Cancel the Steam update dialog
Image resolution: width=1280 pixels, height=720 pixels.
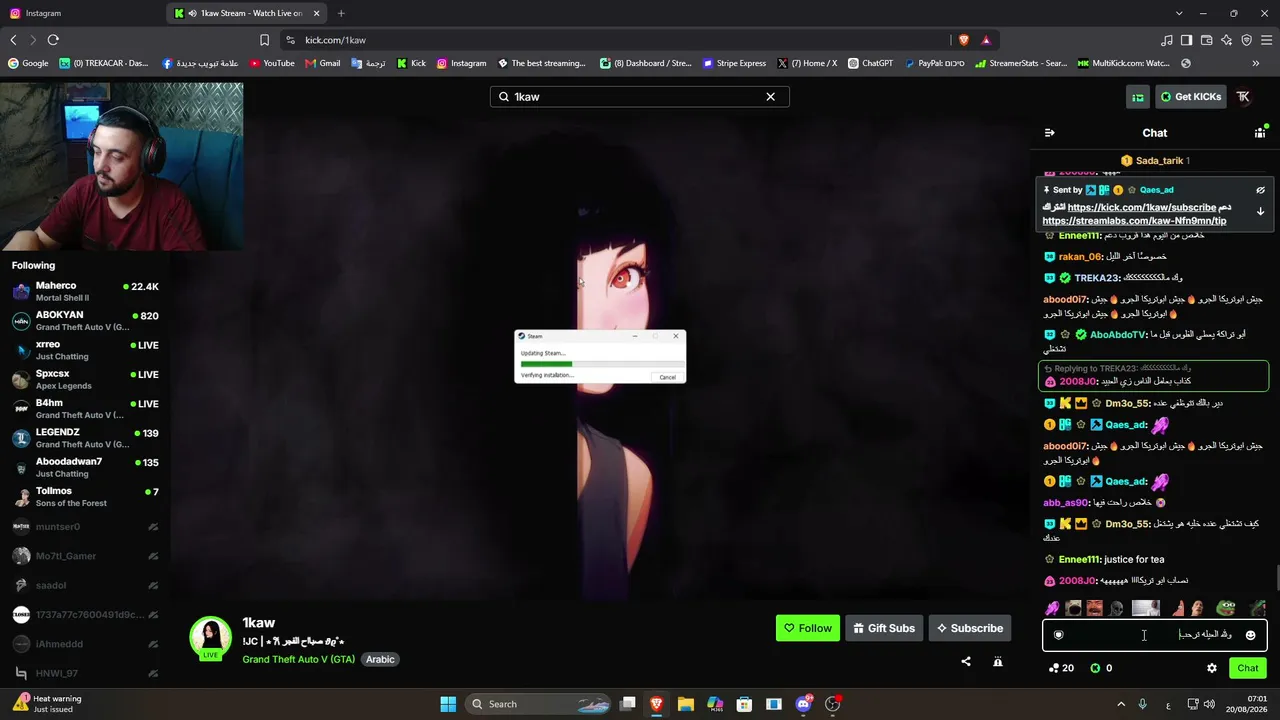click(667, 377)
